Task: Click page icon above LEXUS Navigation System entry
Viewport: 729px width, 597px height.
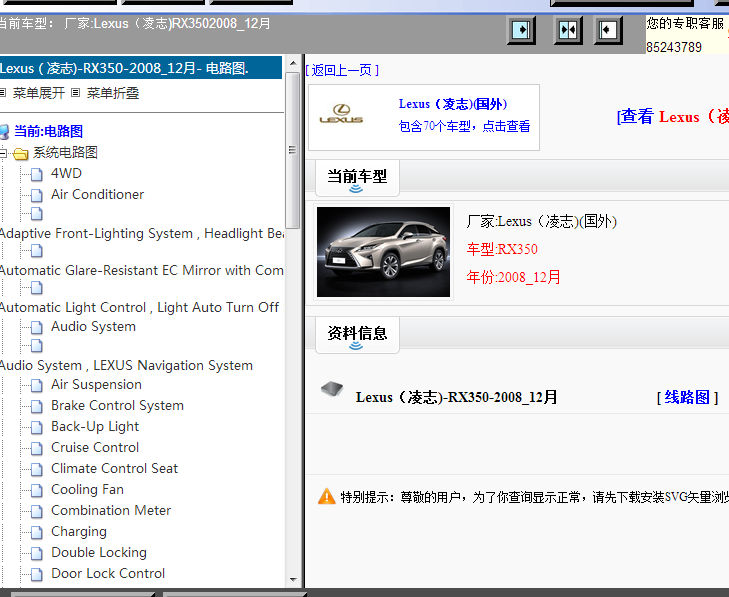Action: click(37, 346)
